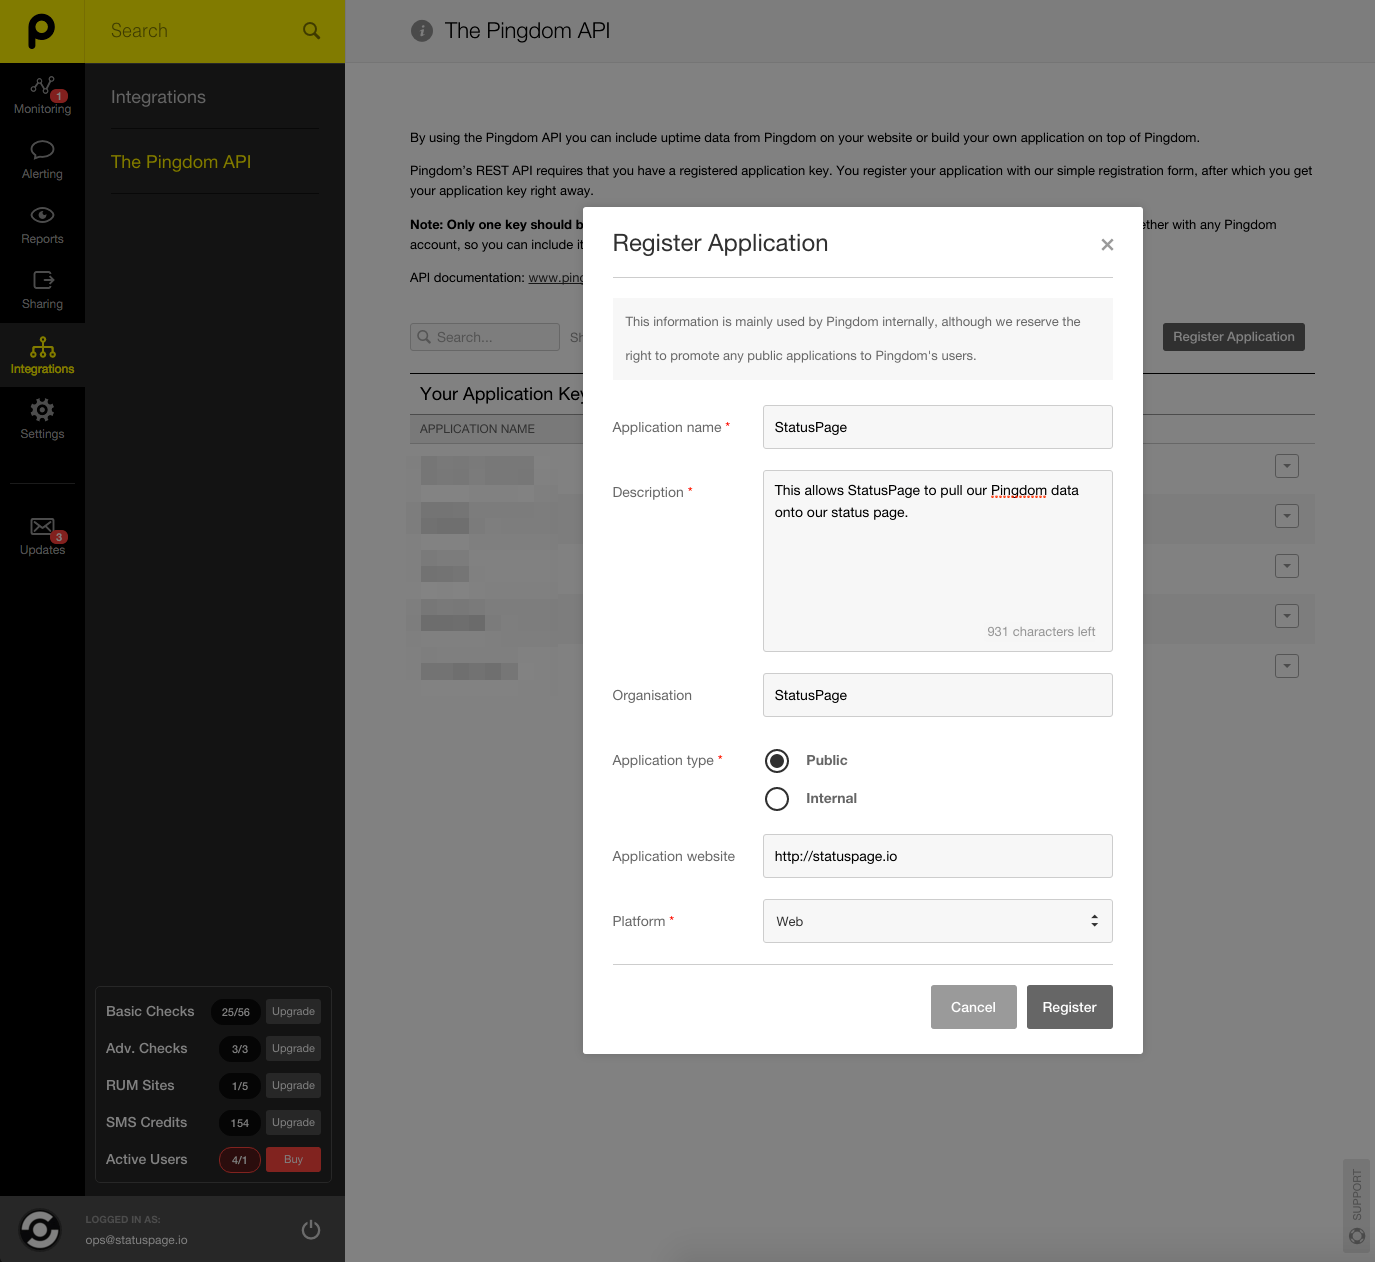
Task: Upgrade SMS Credits
Action: coord(293,1123)
